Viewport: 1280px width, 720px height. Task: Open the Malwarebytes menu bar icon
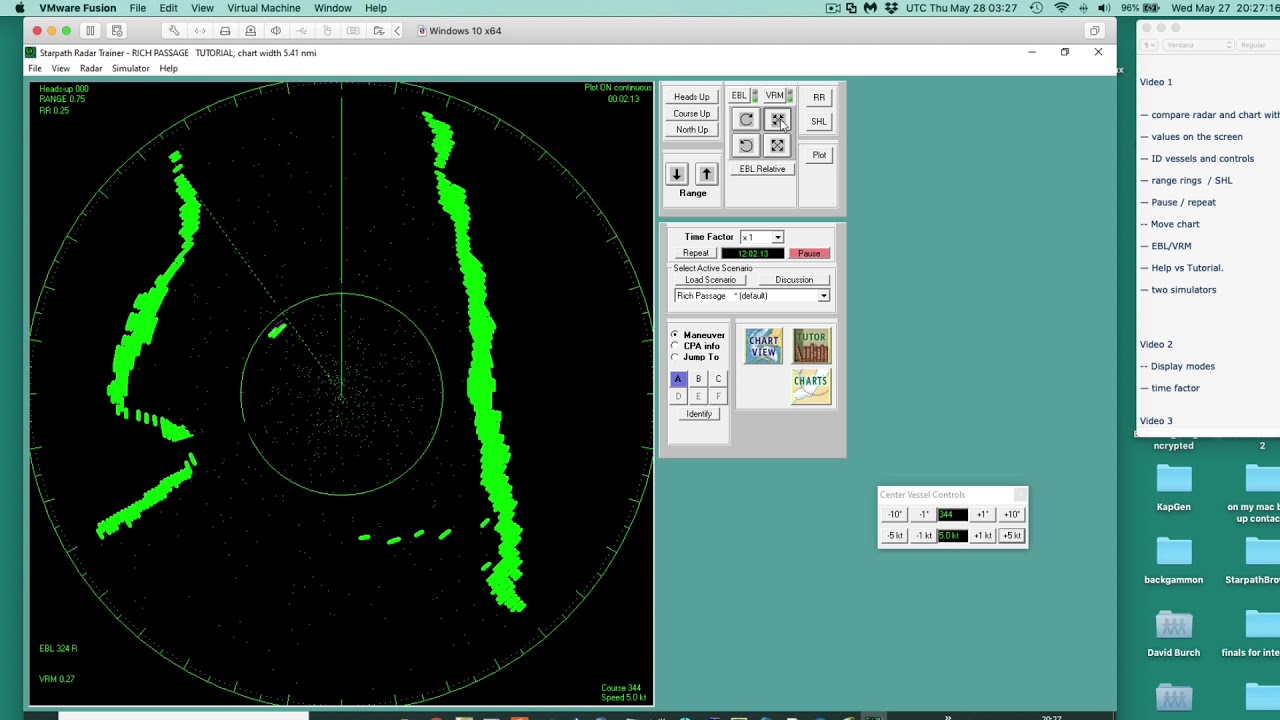[870, 8]
